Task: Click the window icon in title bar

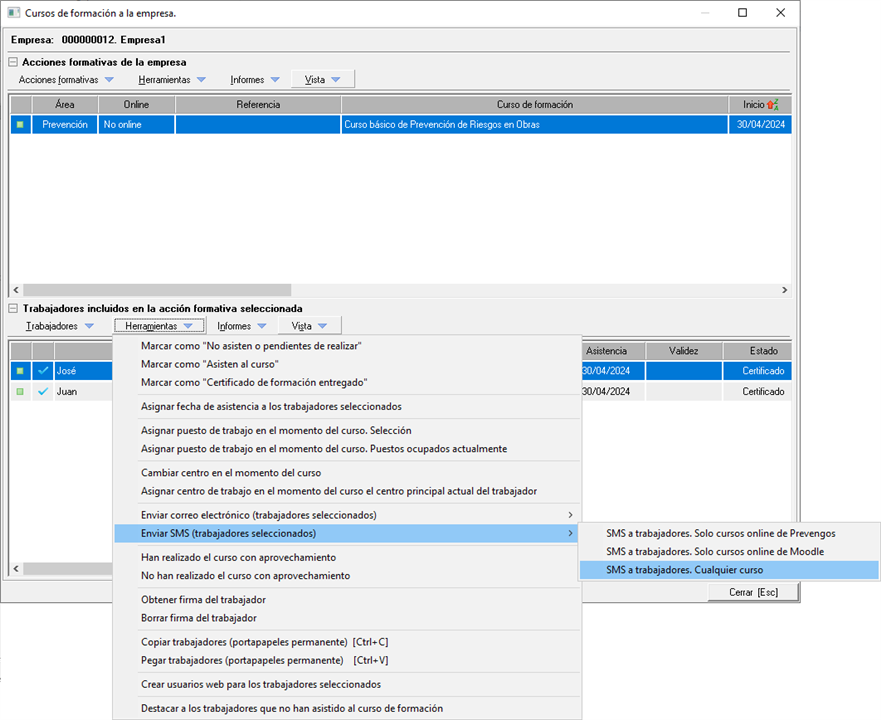Action: click(x=12, y=13)
